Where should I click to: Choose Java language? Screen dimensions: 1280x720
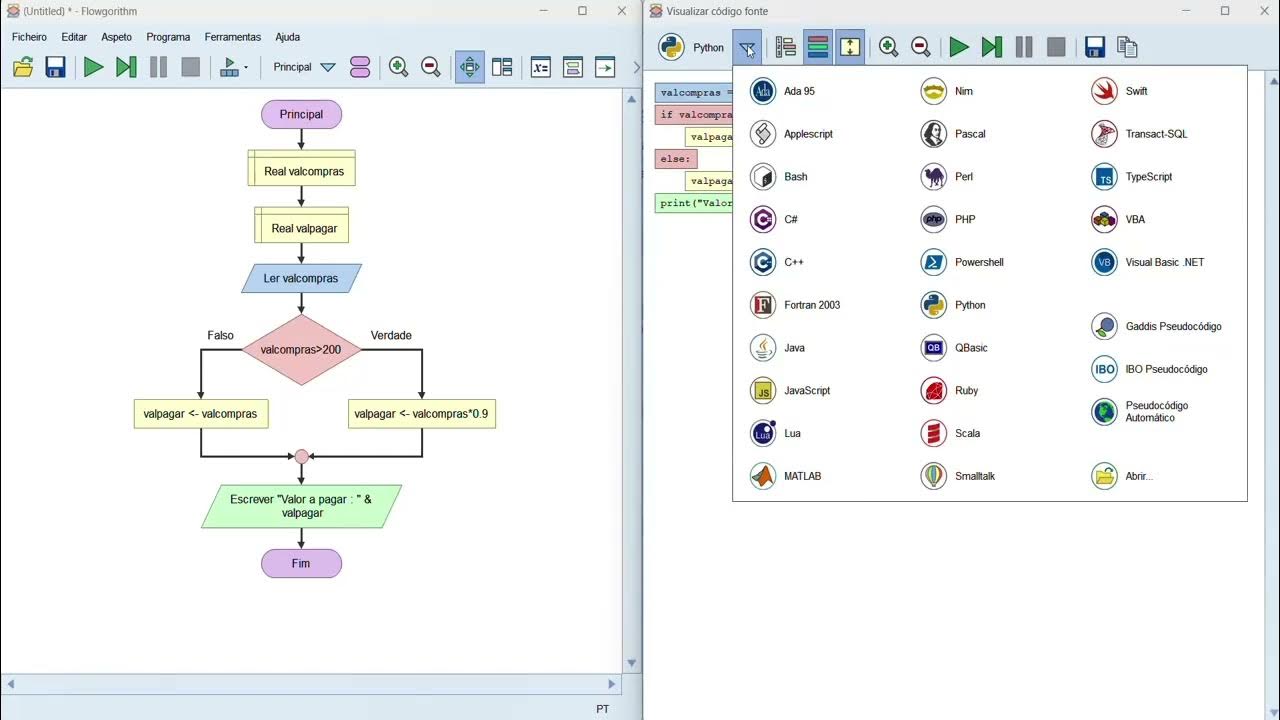(778, 348)
